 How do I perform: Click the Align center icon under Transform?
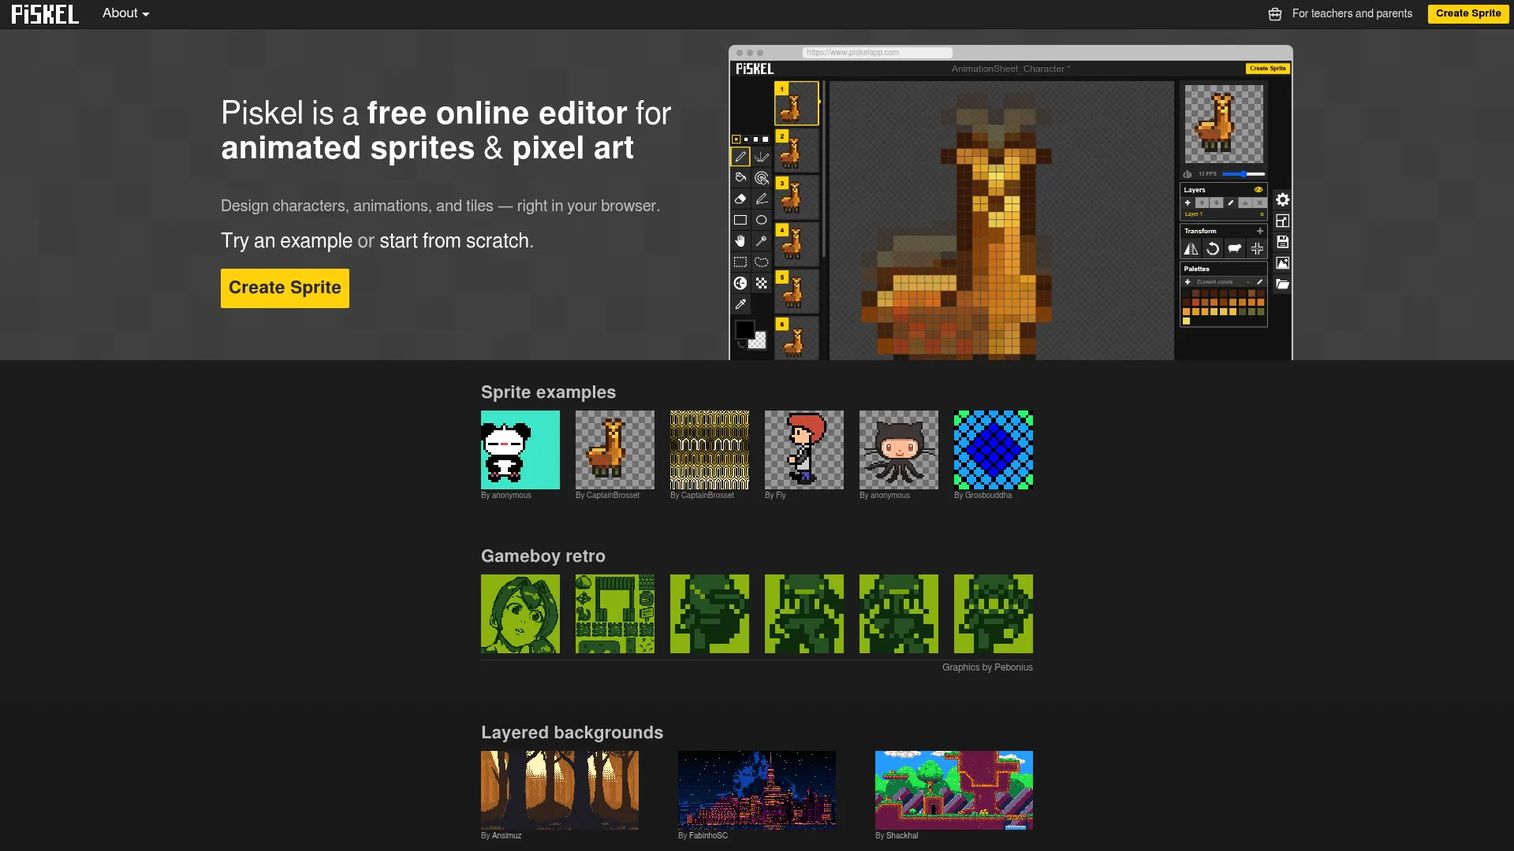tap(1257, 249)
